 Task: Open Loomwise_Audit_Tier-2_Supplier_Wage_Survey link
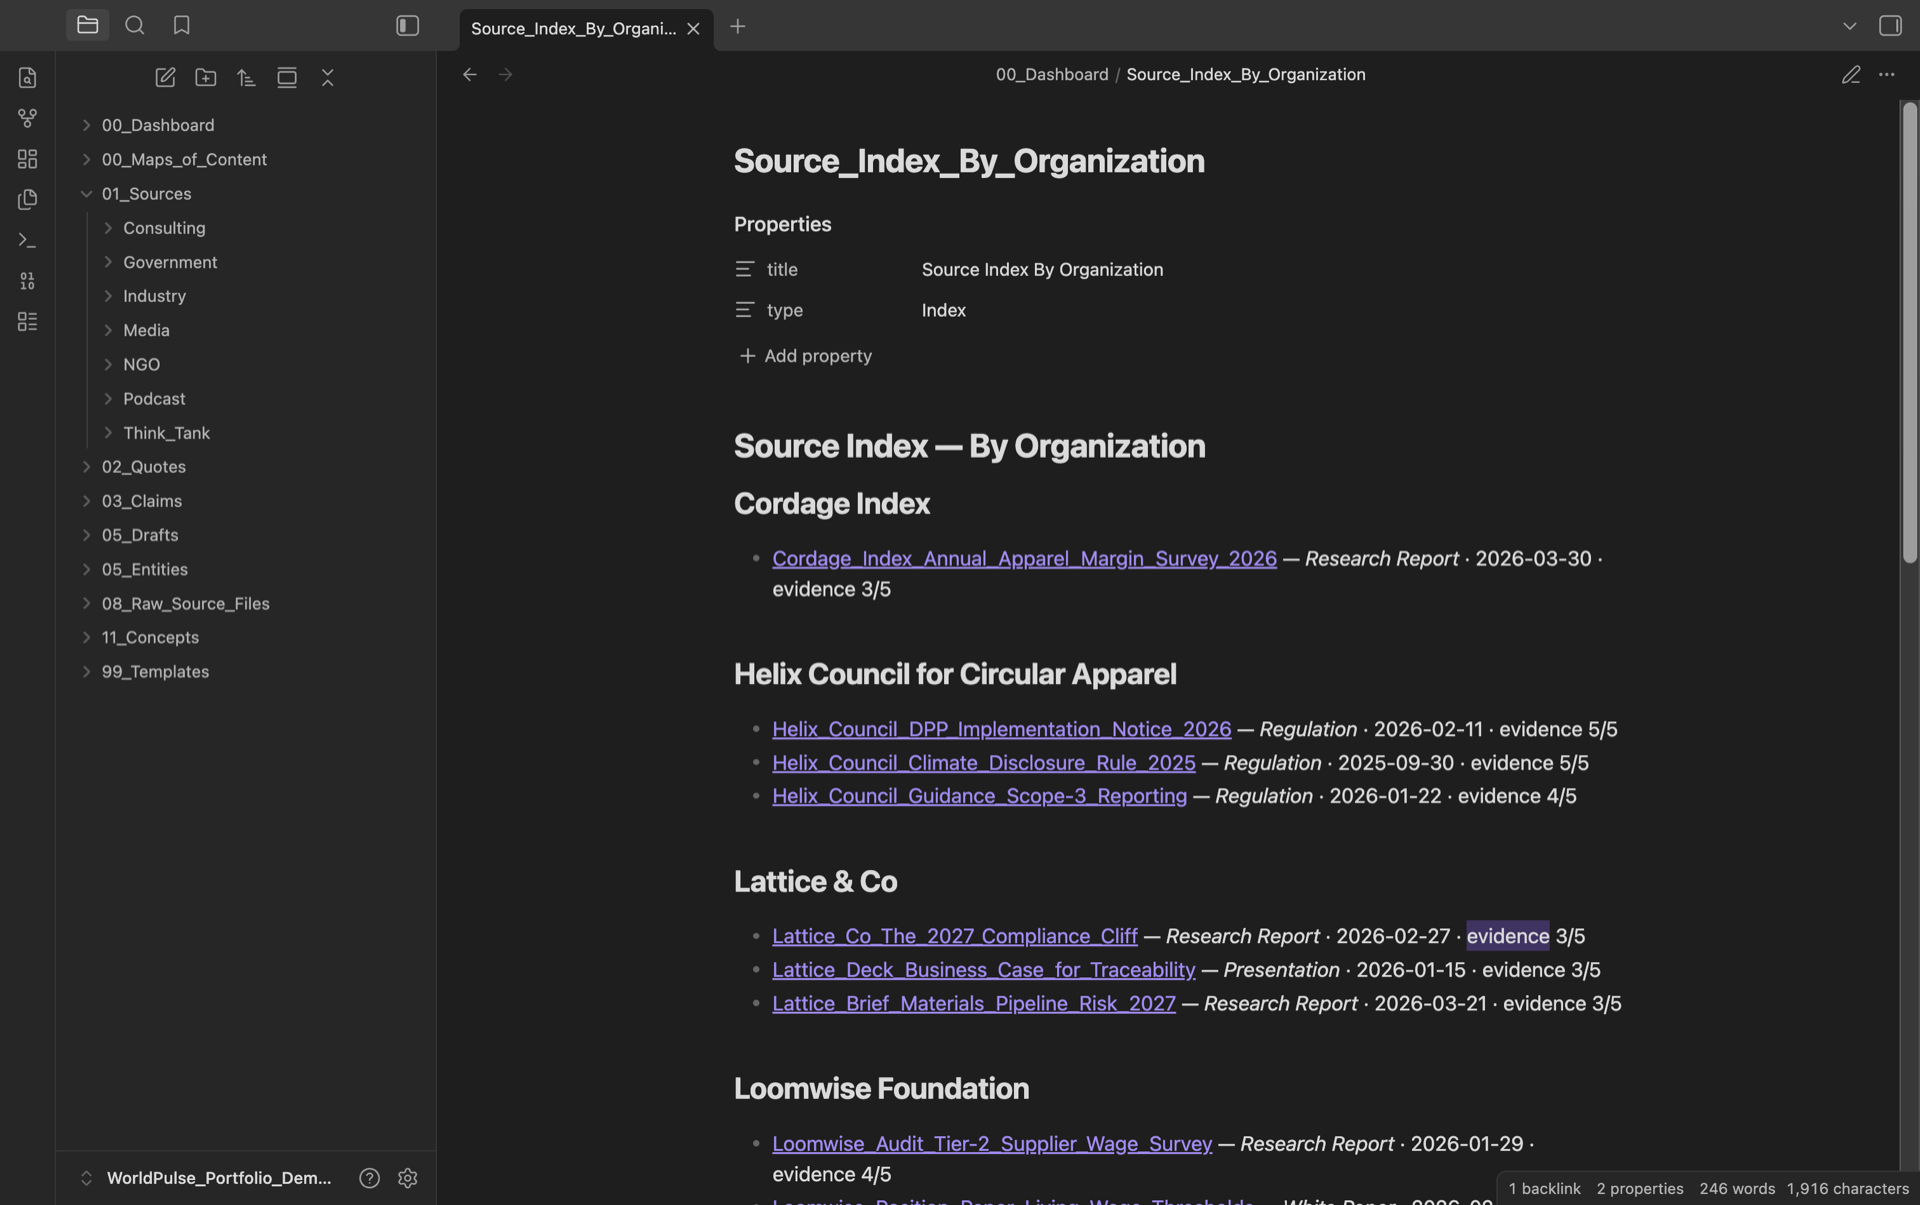pyautogui.click(x=991, y=1144)
